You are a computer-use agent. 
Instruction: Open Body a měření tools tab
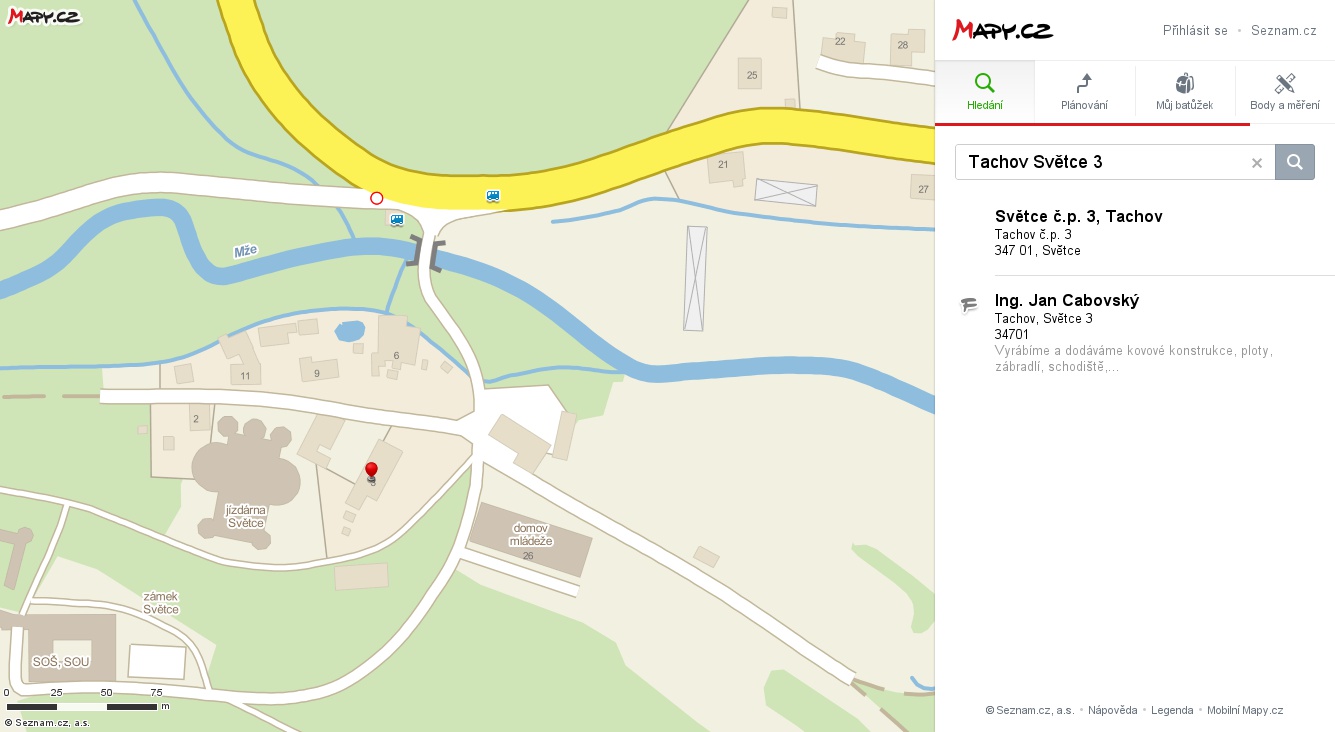click(1284, 92)
